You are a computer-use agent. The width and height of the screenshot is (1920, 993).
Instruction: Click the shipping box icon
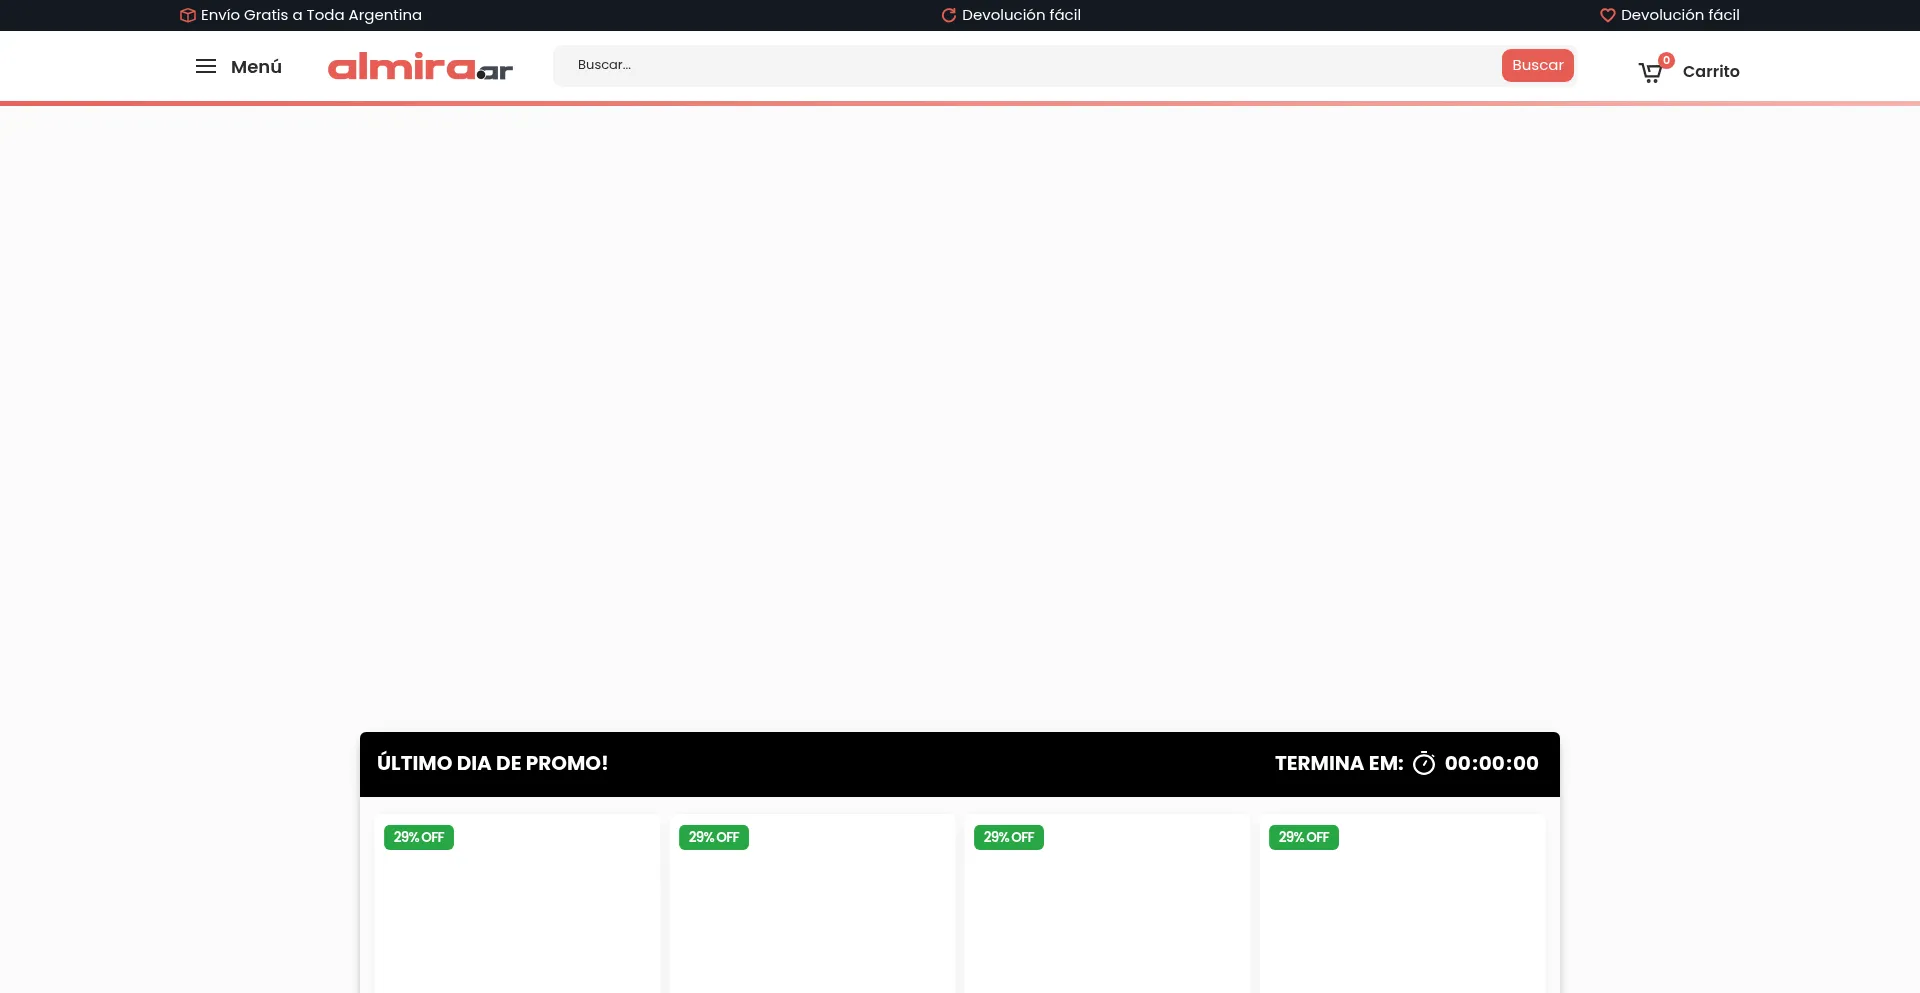[187, 15]
